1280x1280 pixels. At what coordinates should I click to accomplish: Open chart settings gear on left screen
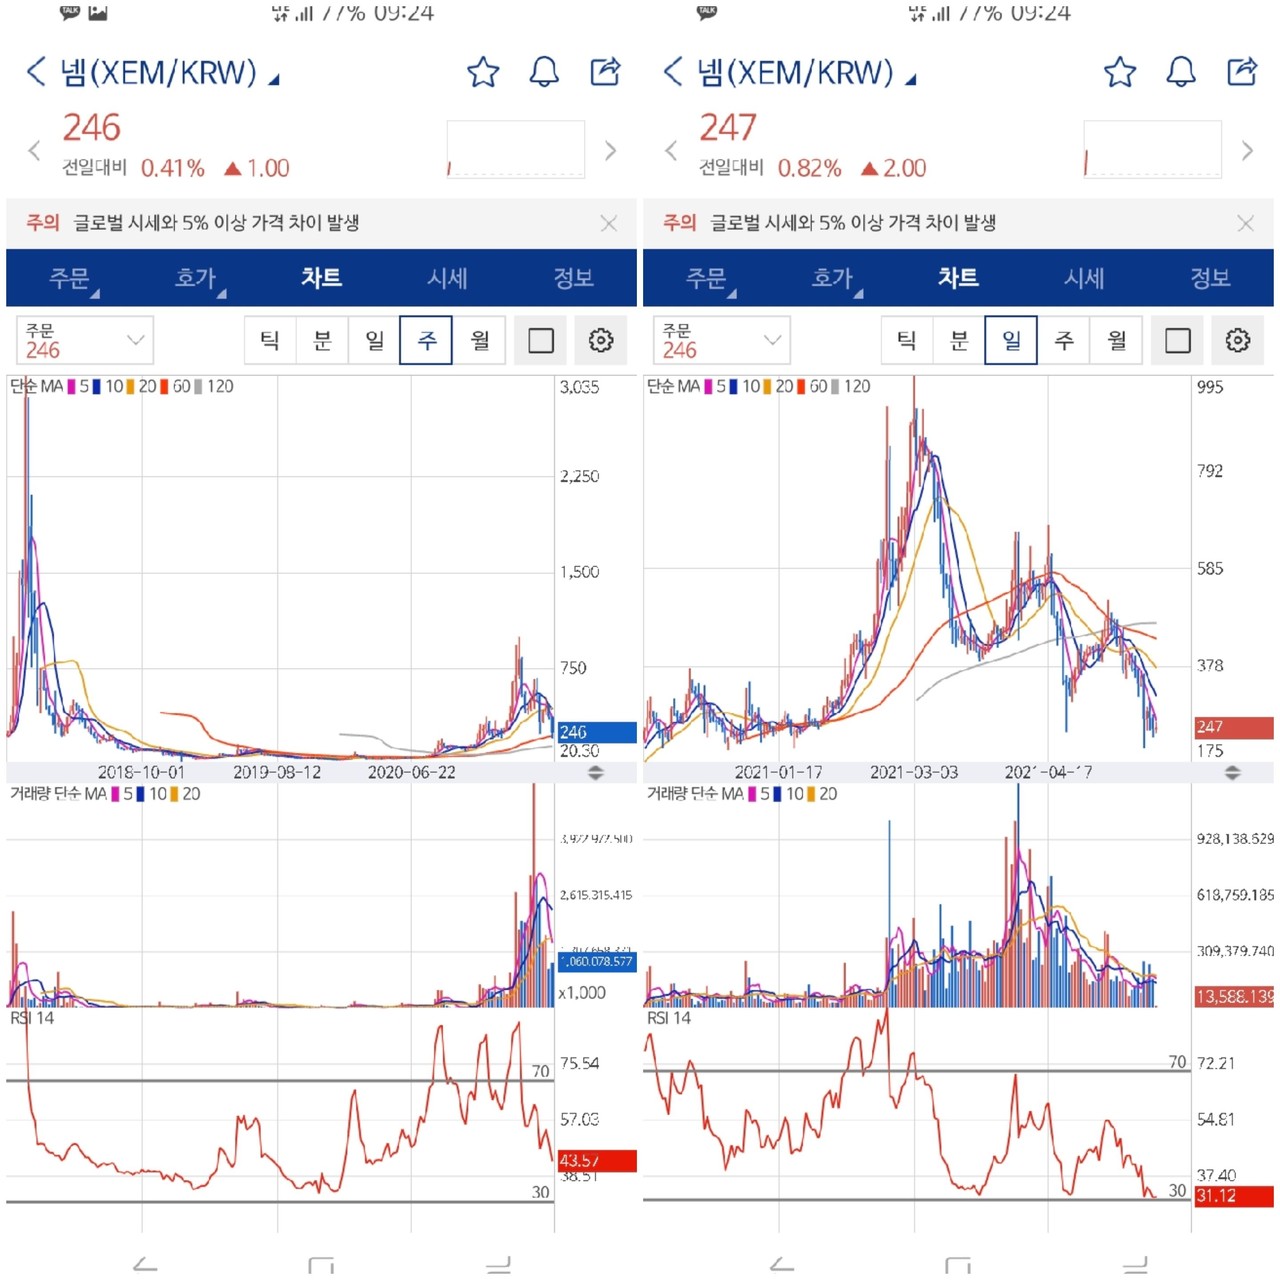pos(601,341)
